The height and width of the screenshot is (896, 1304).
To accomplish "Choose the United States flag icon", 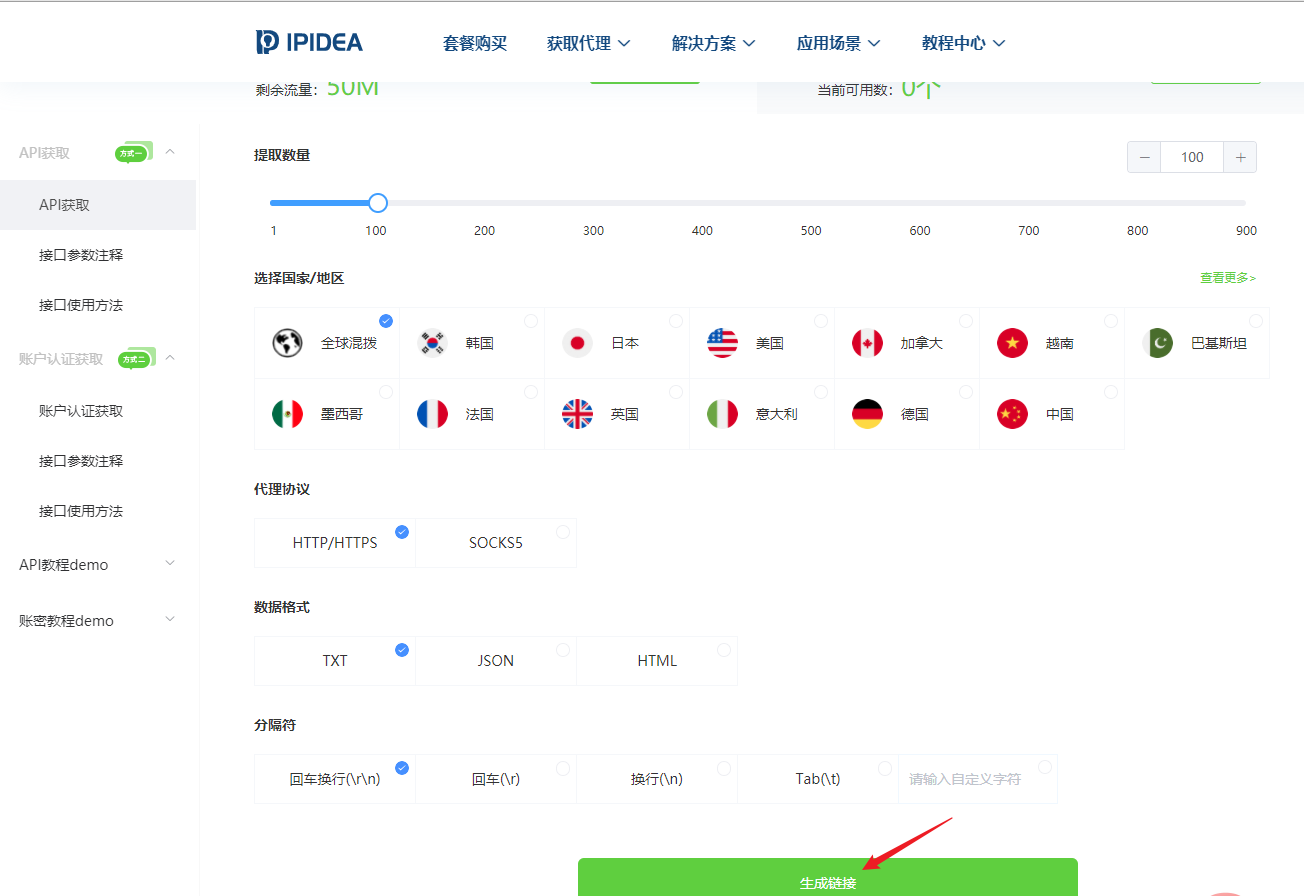I will click(x=722, y=343).
